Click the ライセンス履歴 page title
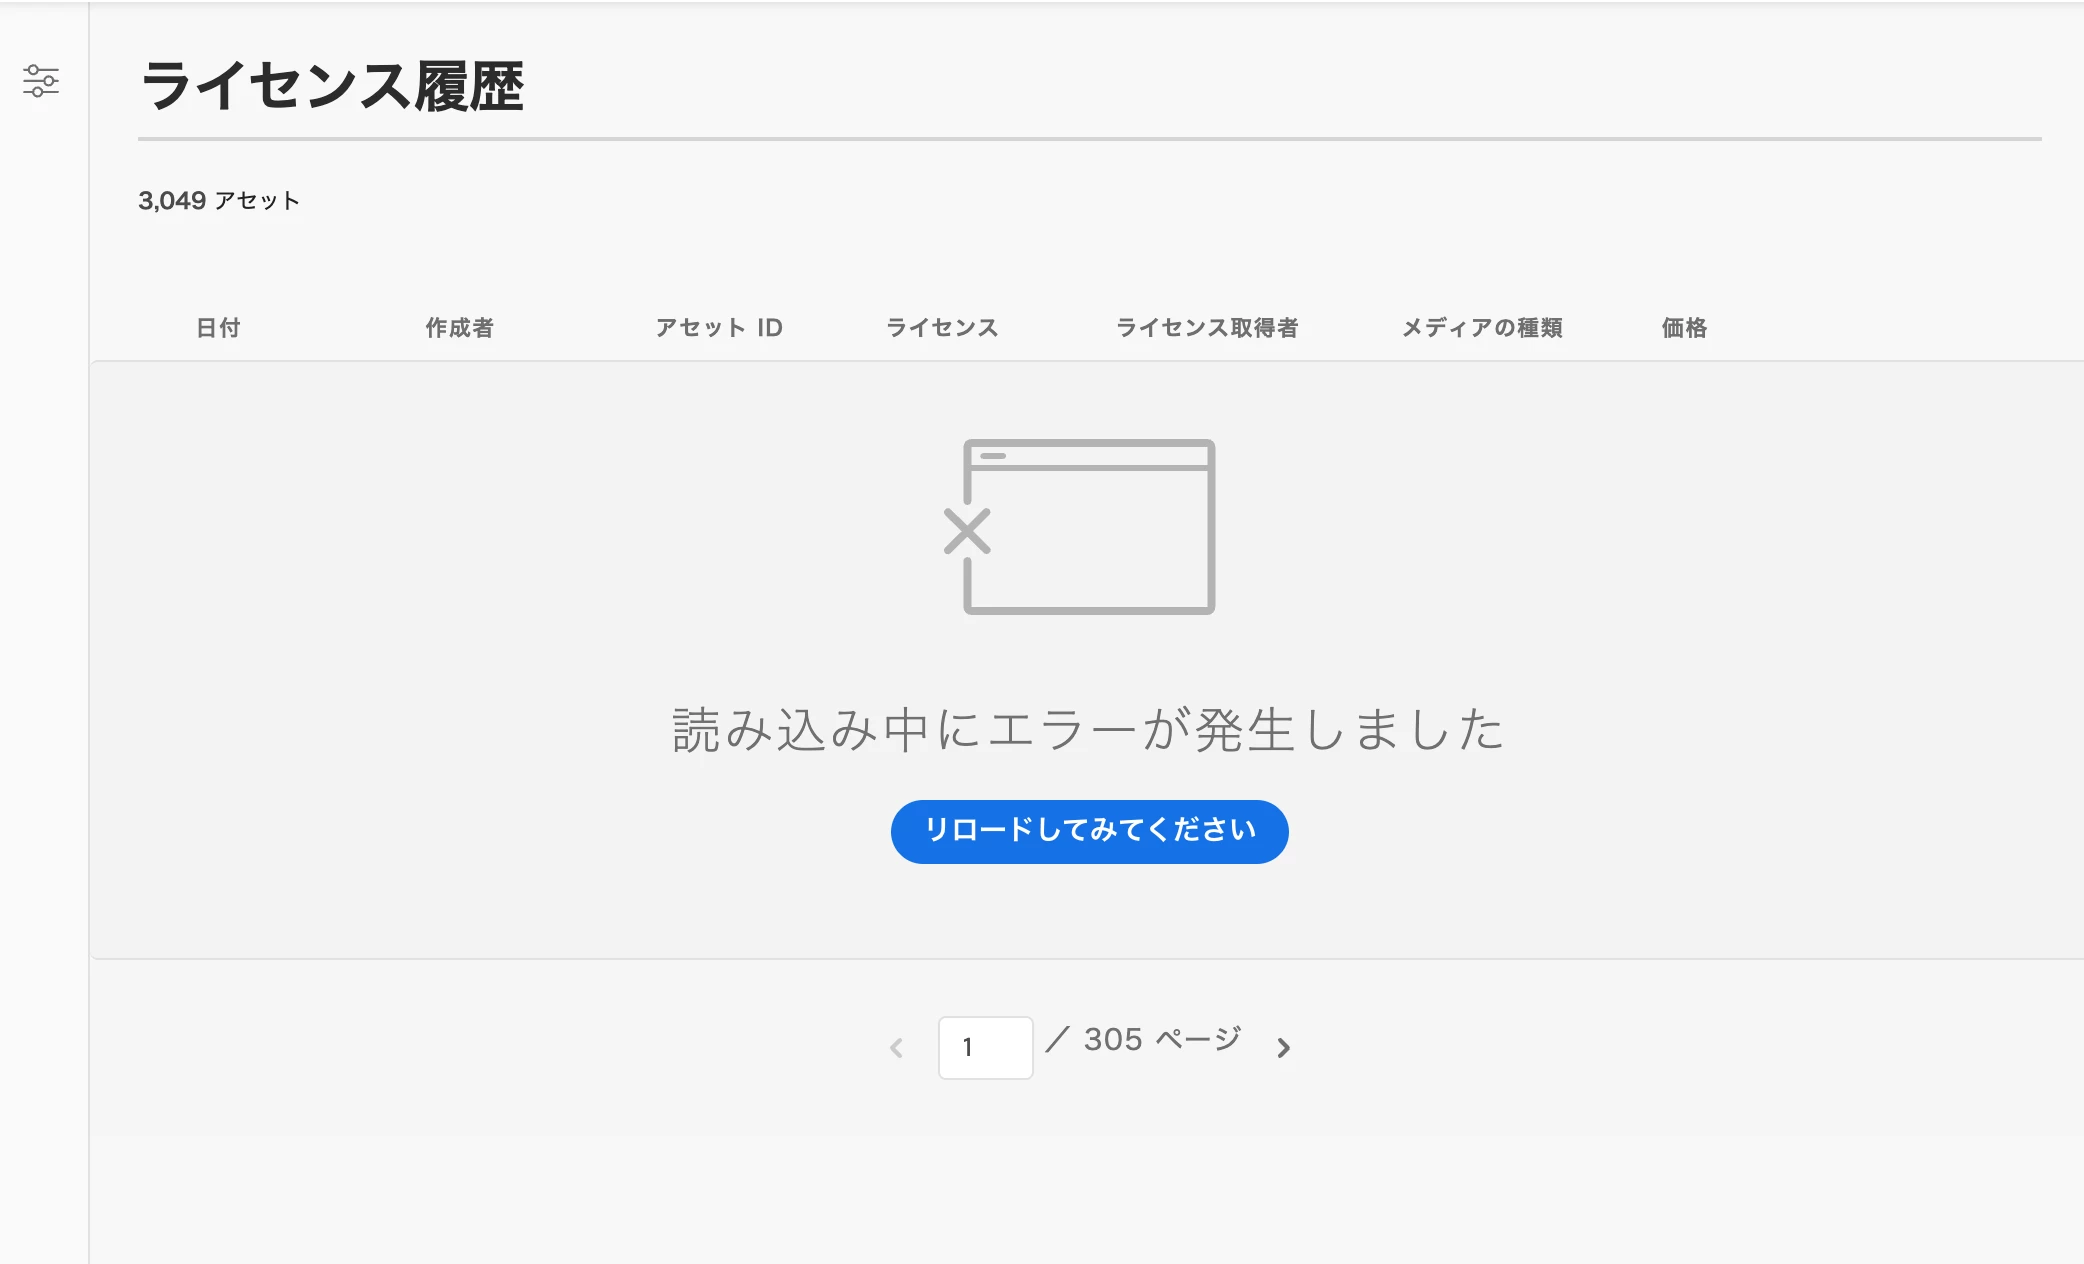This screenshot has height=1264, width=2084. 332,86
